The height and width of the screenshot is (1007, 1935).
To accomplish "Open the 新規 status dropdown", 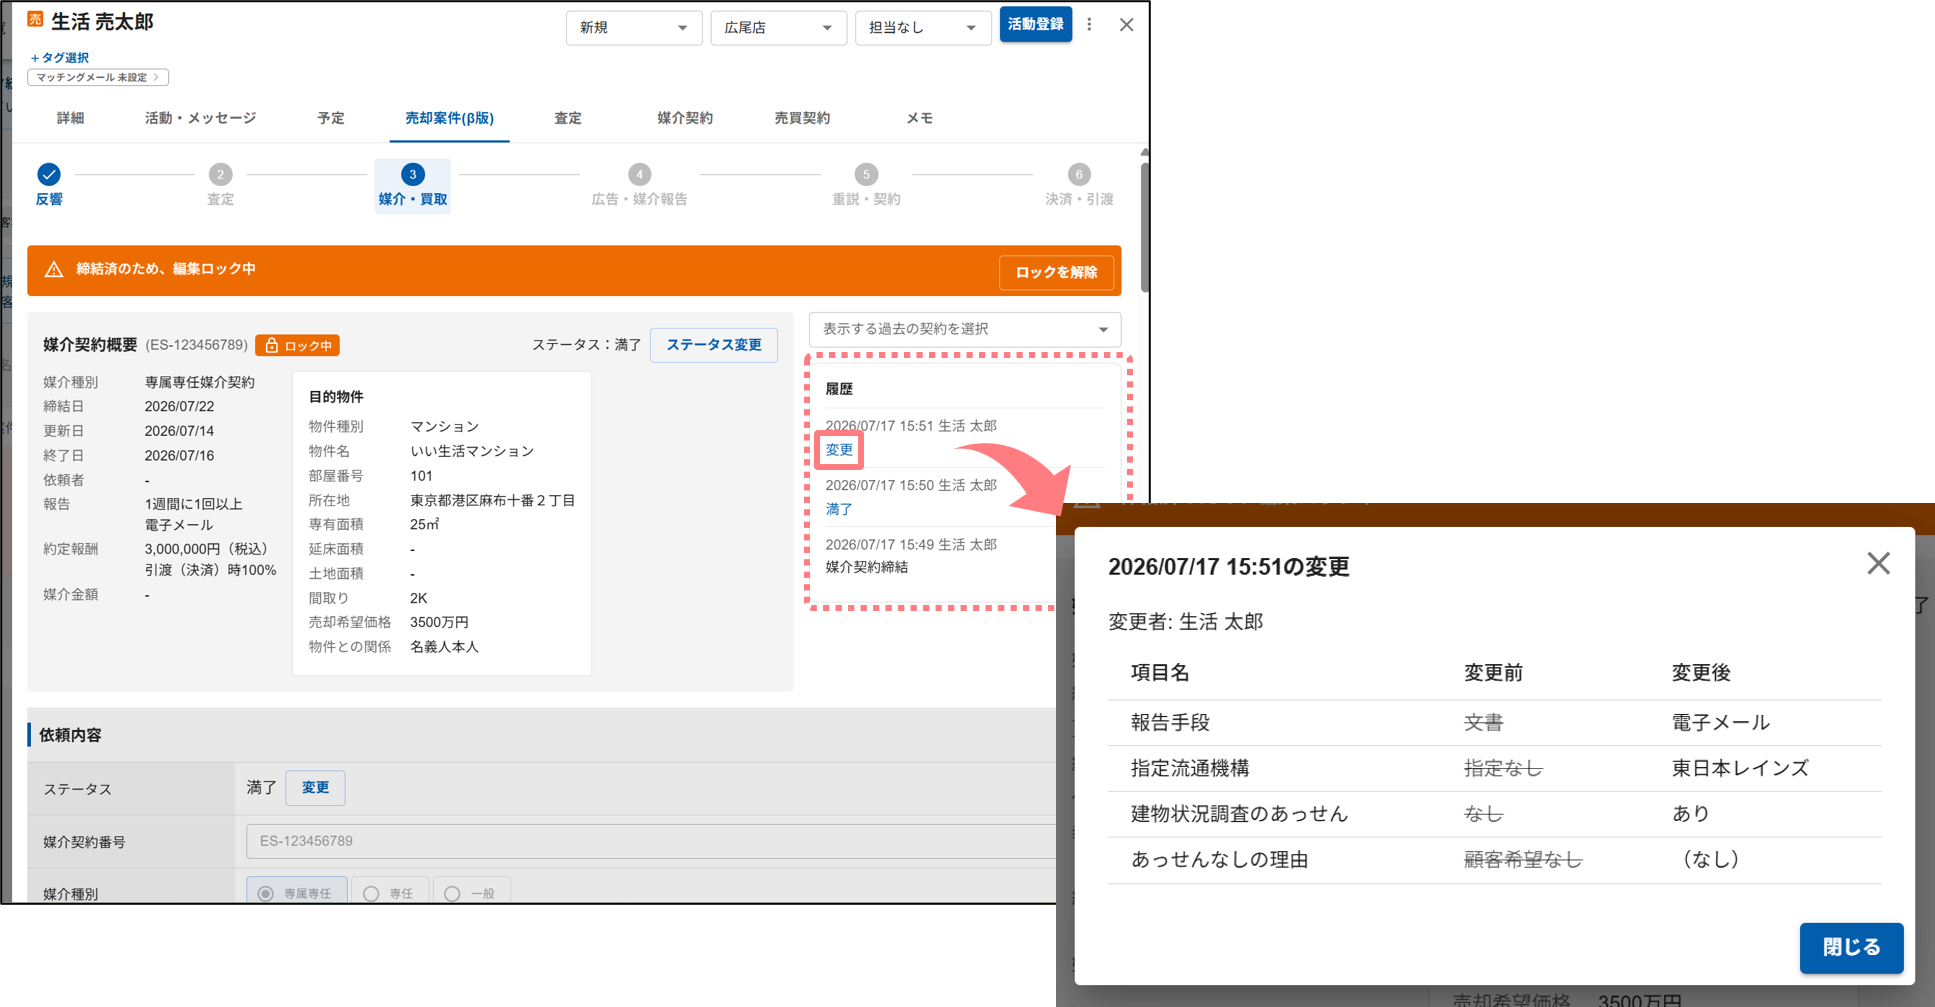I will pos(634,27).
